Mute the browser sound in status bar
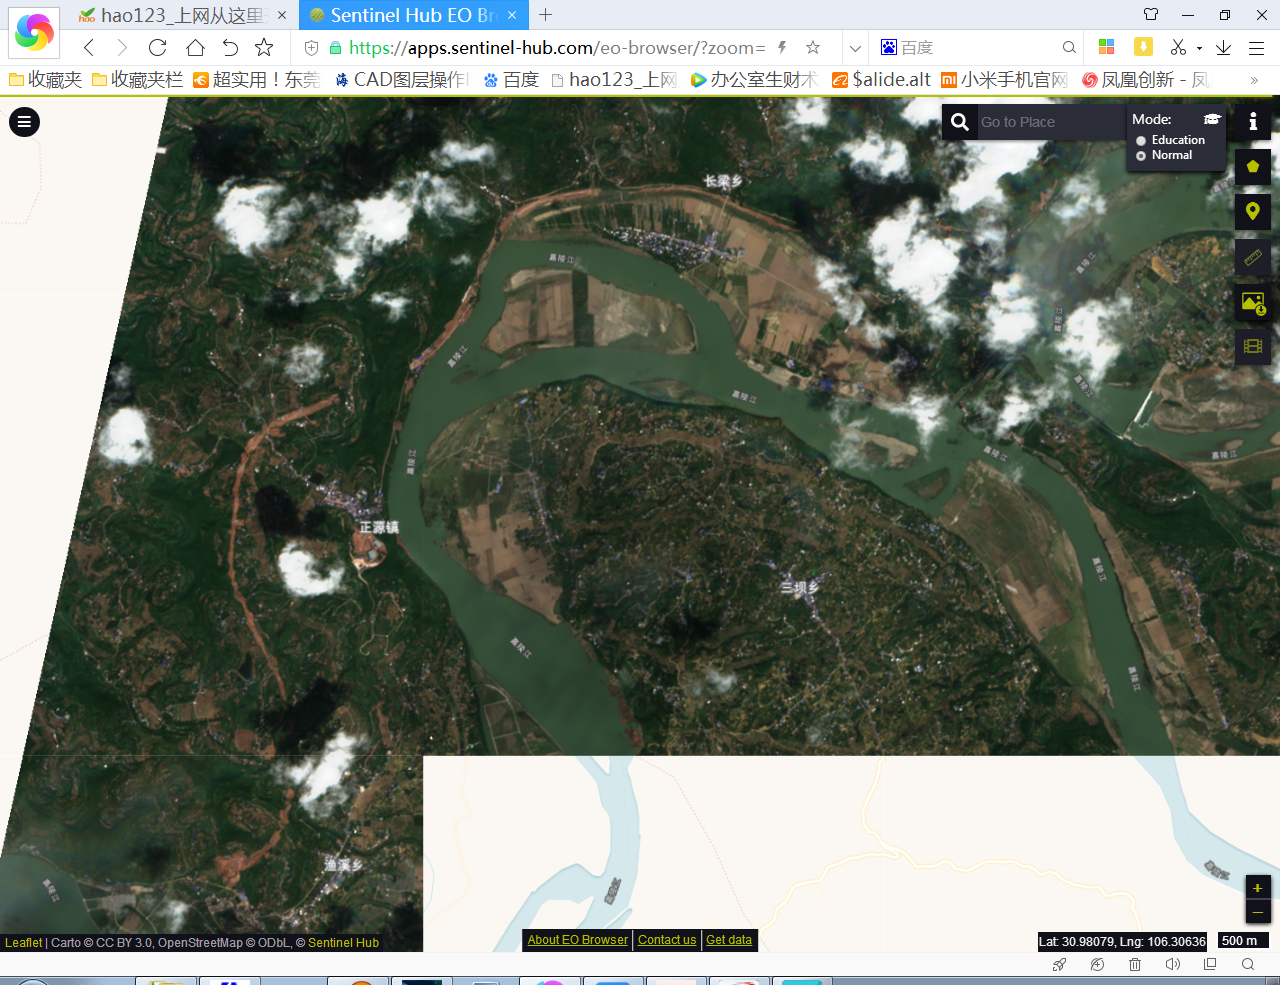Viewport: 1280px width, 985px height. coord(1173,965)
